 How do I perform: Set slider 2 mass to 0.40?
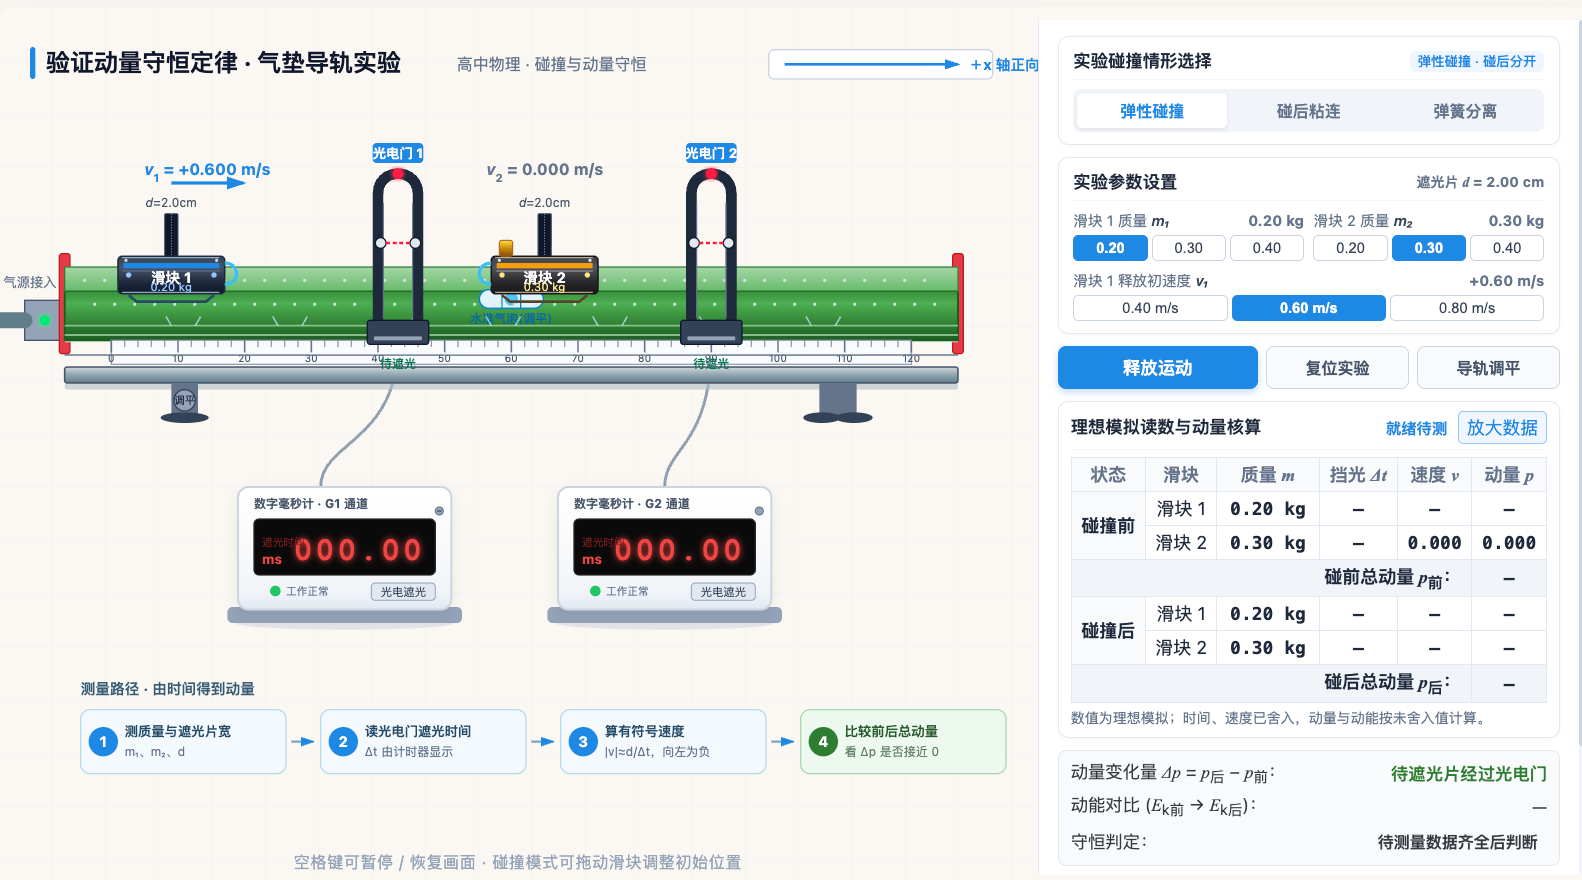pyautogui.click(x=1507, y=248)
